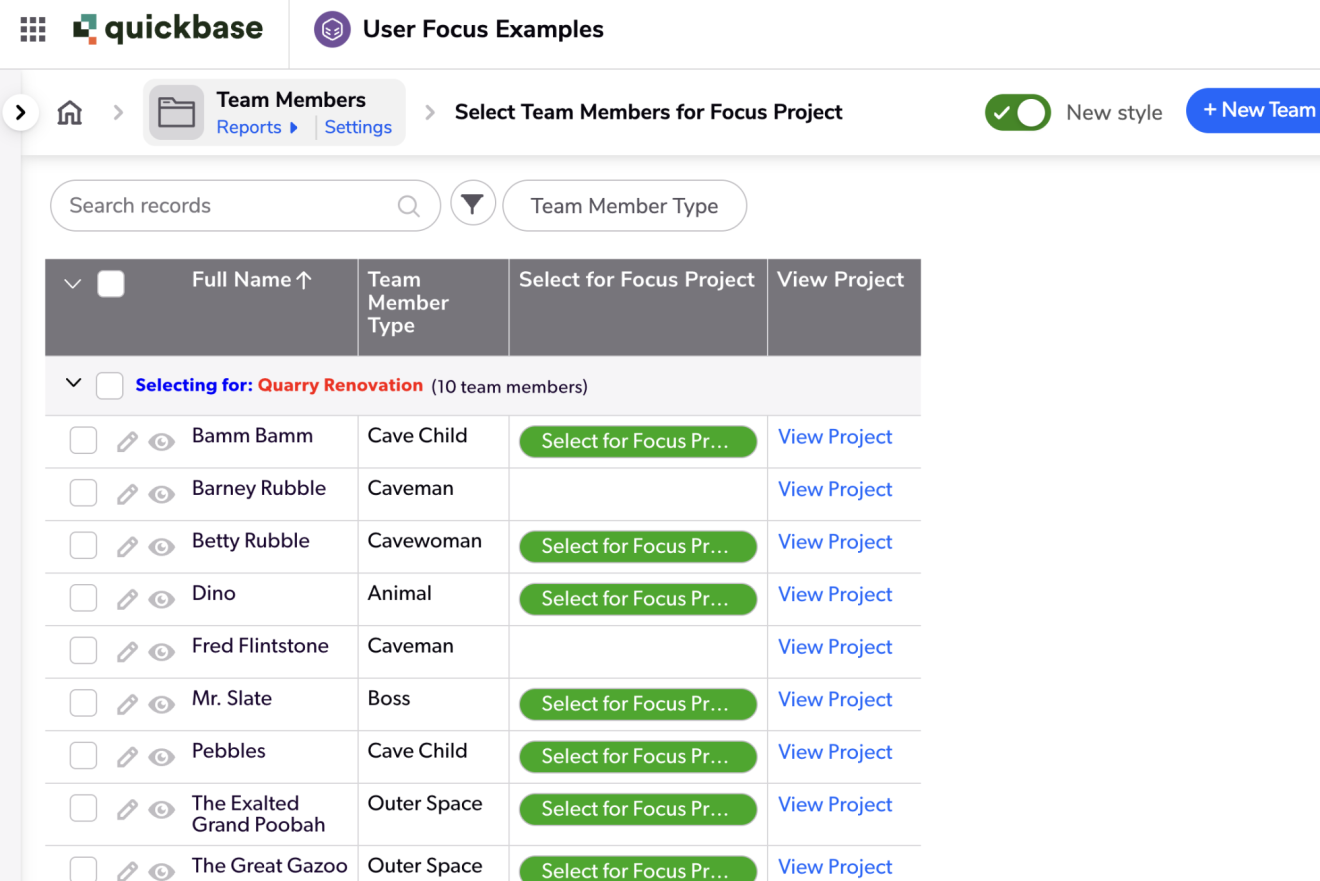1320x881 pixels.
Task: Open View Project link for Pebbles
Action: pos(835,752)
